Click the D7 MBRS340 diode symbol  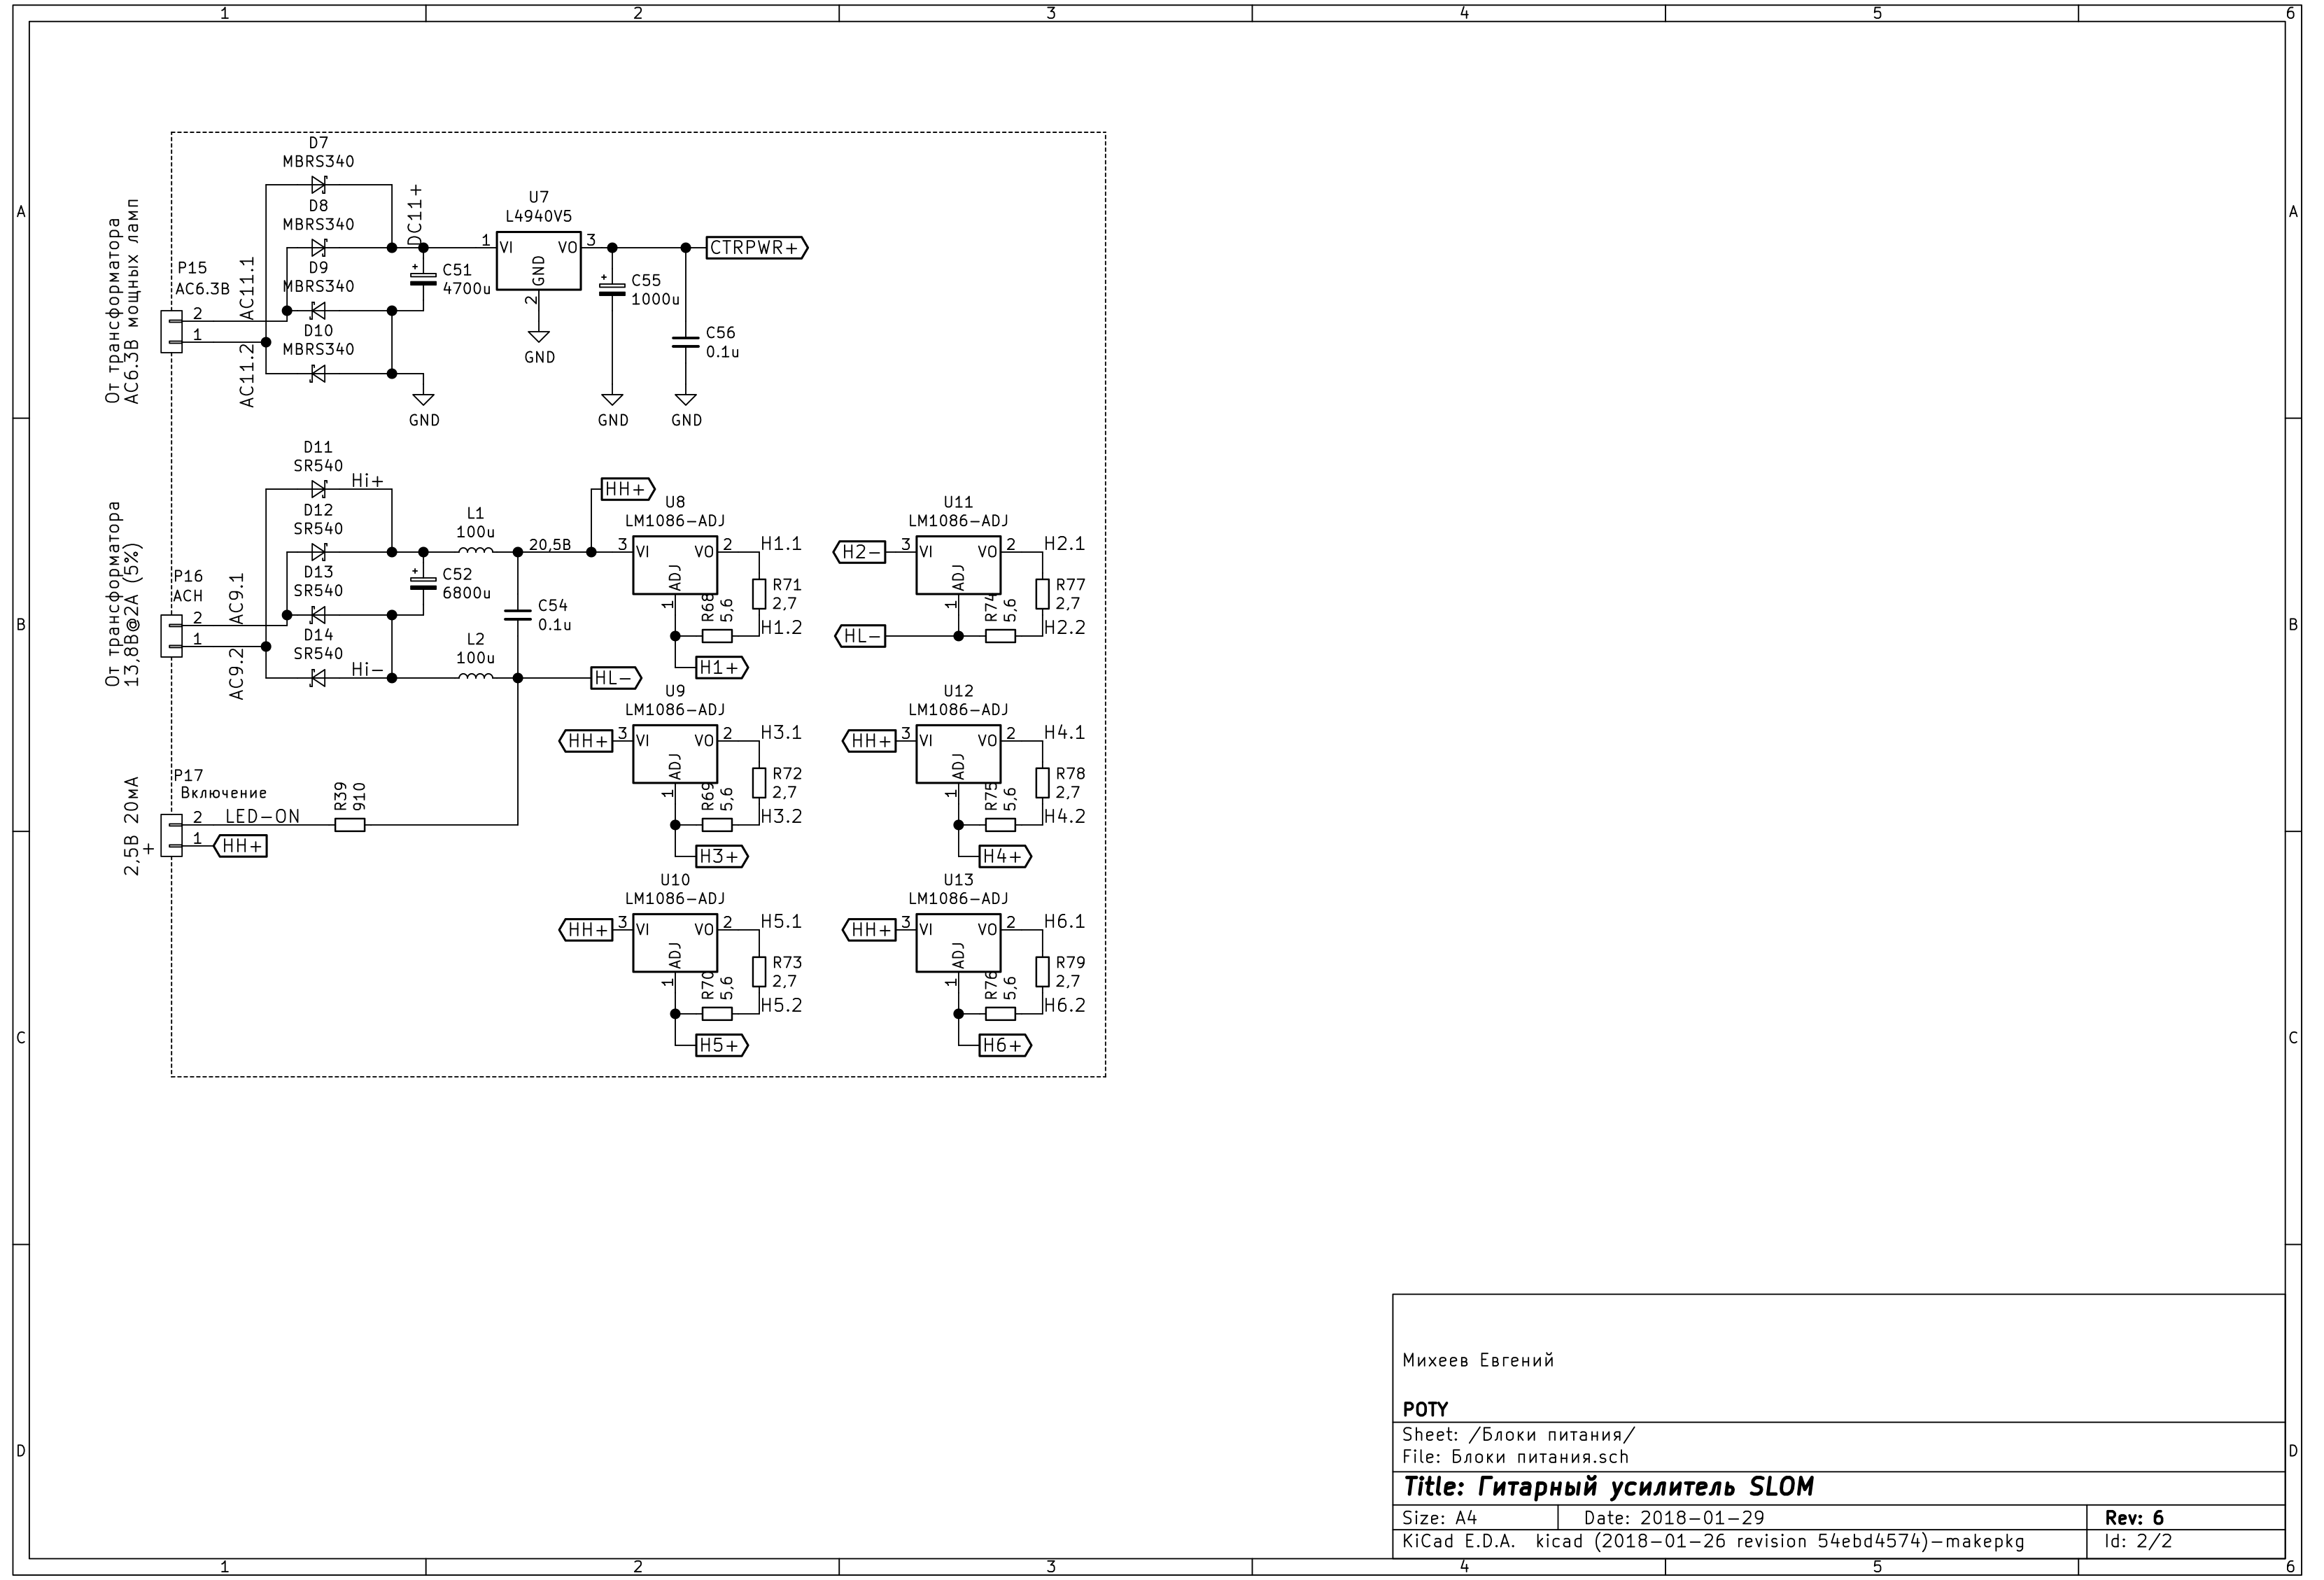[318, 185]
